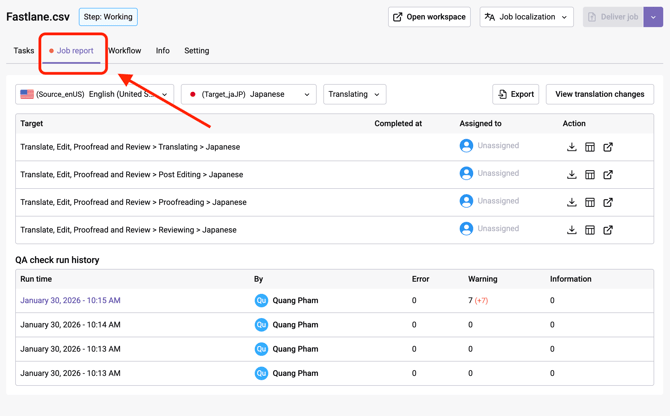Open table view for Post Editing row

590,175
